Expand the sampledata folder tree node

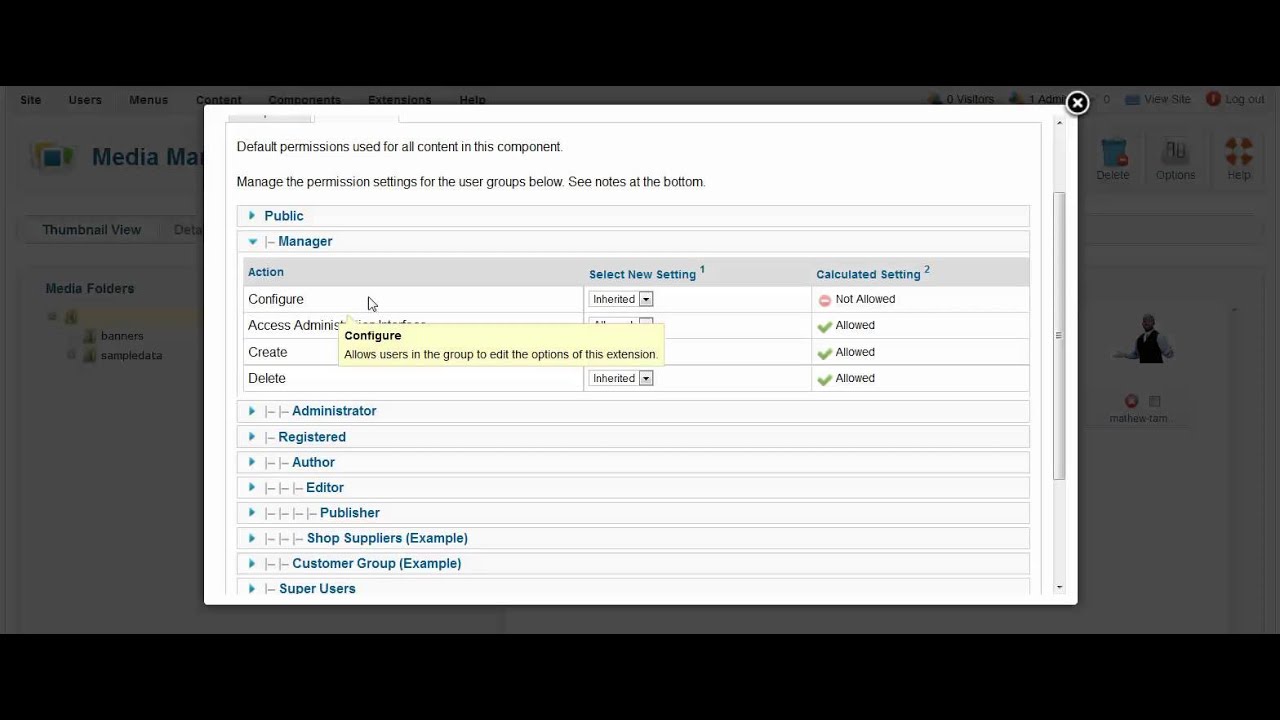click(x=71, y=355)
